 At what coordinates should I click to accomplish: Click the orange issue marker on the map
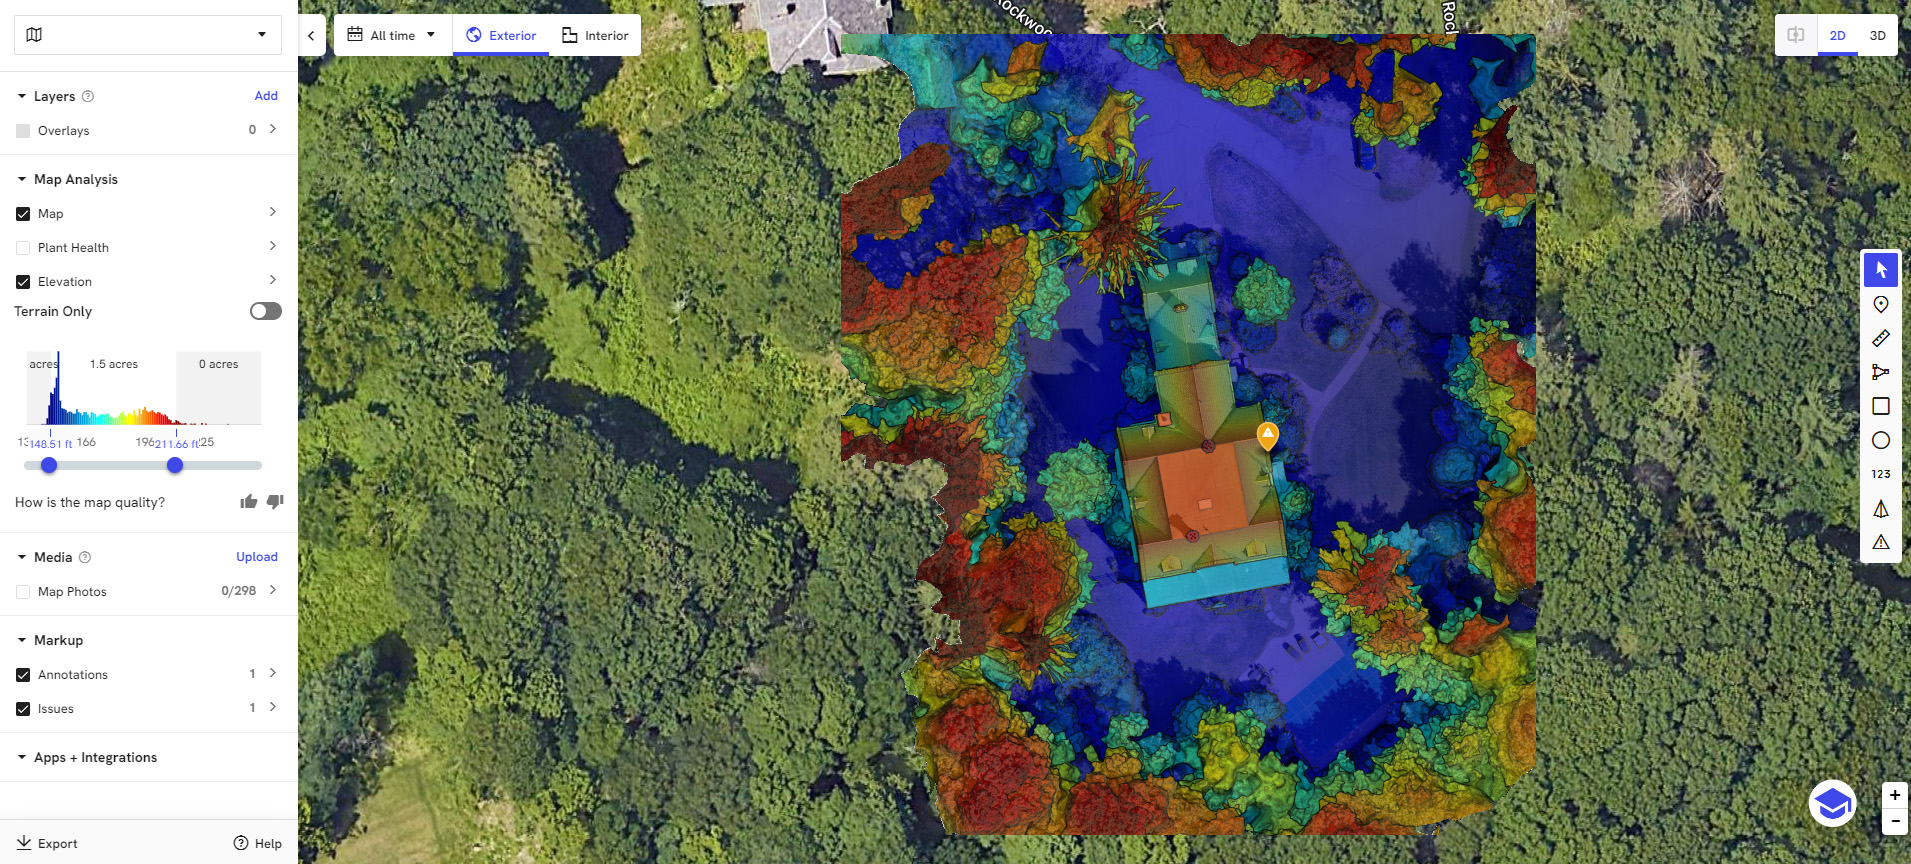click(1267, 435)
